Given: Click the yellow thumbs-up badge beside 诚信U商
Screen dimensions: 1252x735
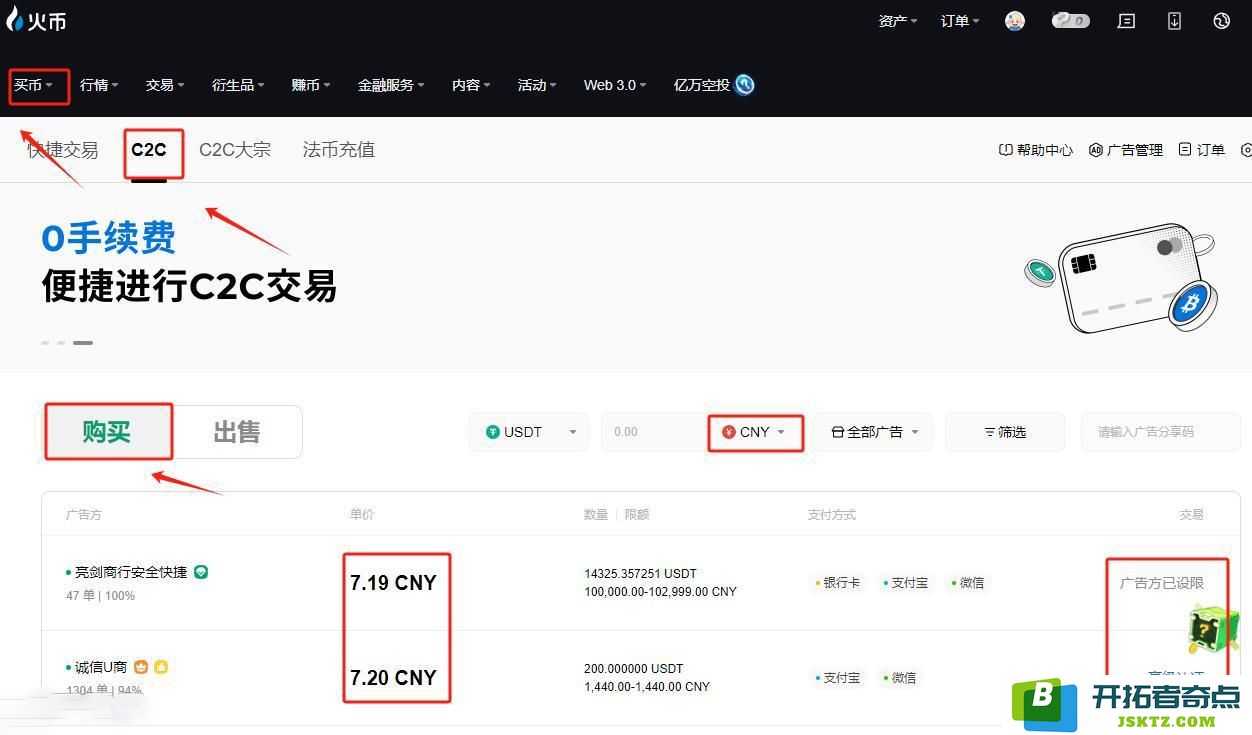Looking at the screenshot, I should pyautogui.click(x=161, y=667).
